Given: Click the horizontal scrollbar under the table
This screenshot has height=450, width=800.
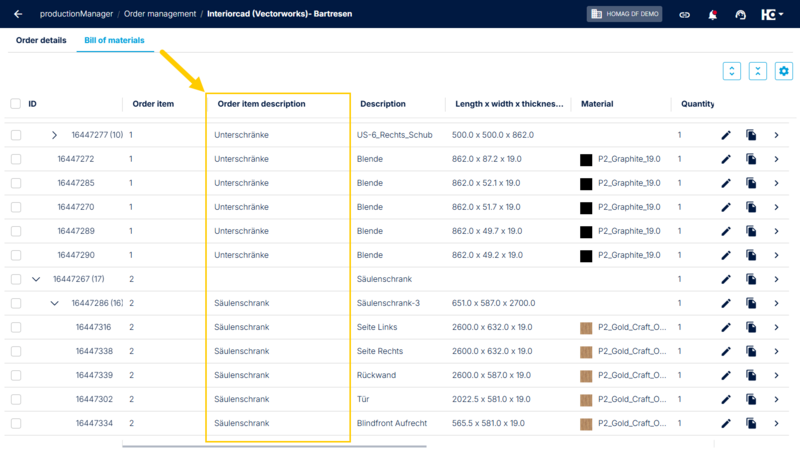Looking at the screenshot, I should point(274,446).
